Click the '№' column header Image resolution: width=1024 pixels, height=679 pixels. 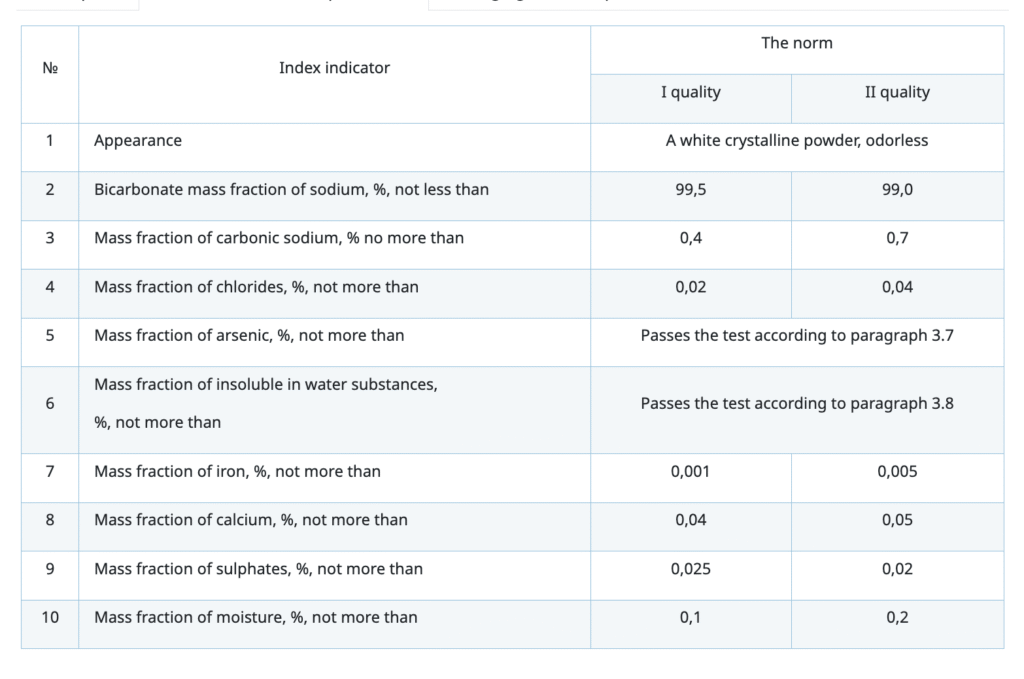point(50,68)
